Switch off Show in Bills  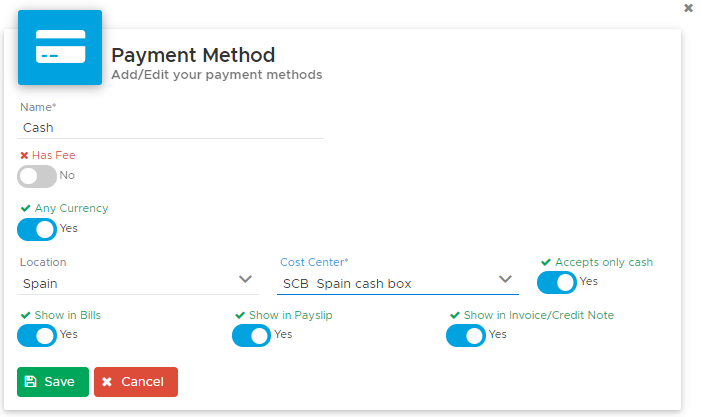pos(37,336)
